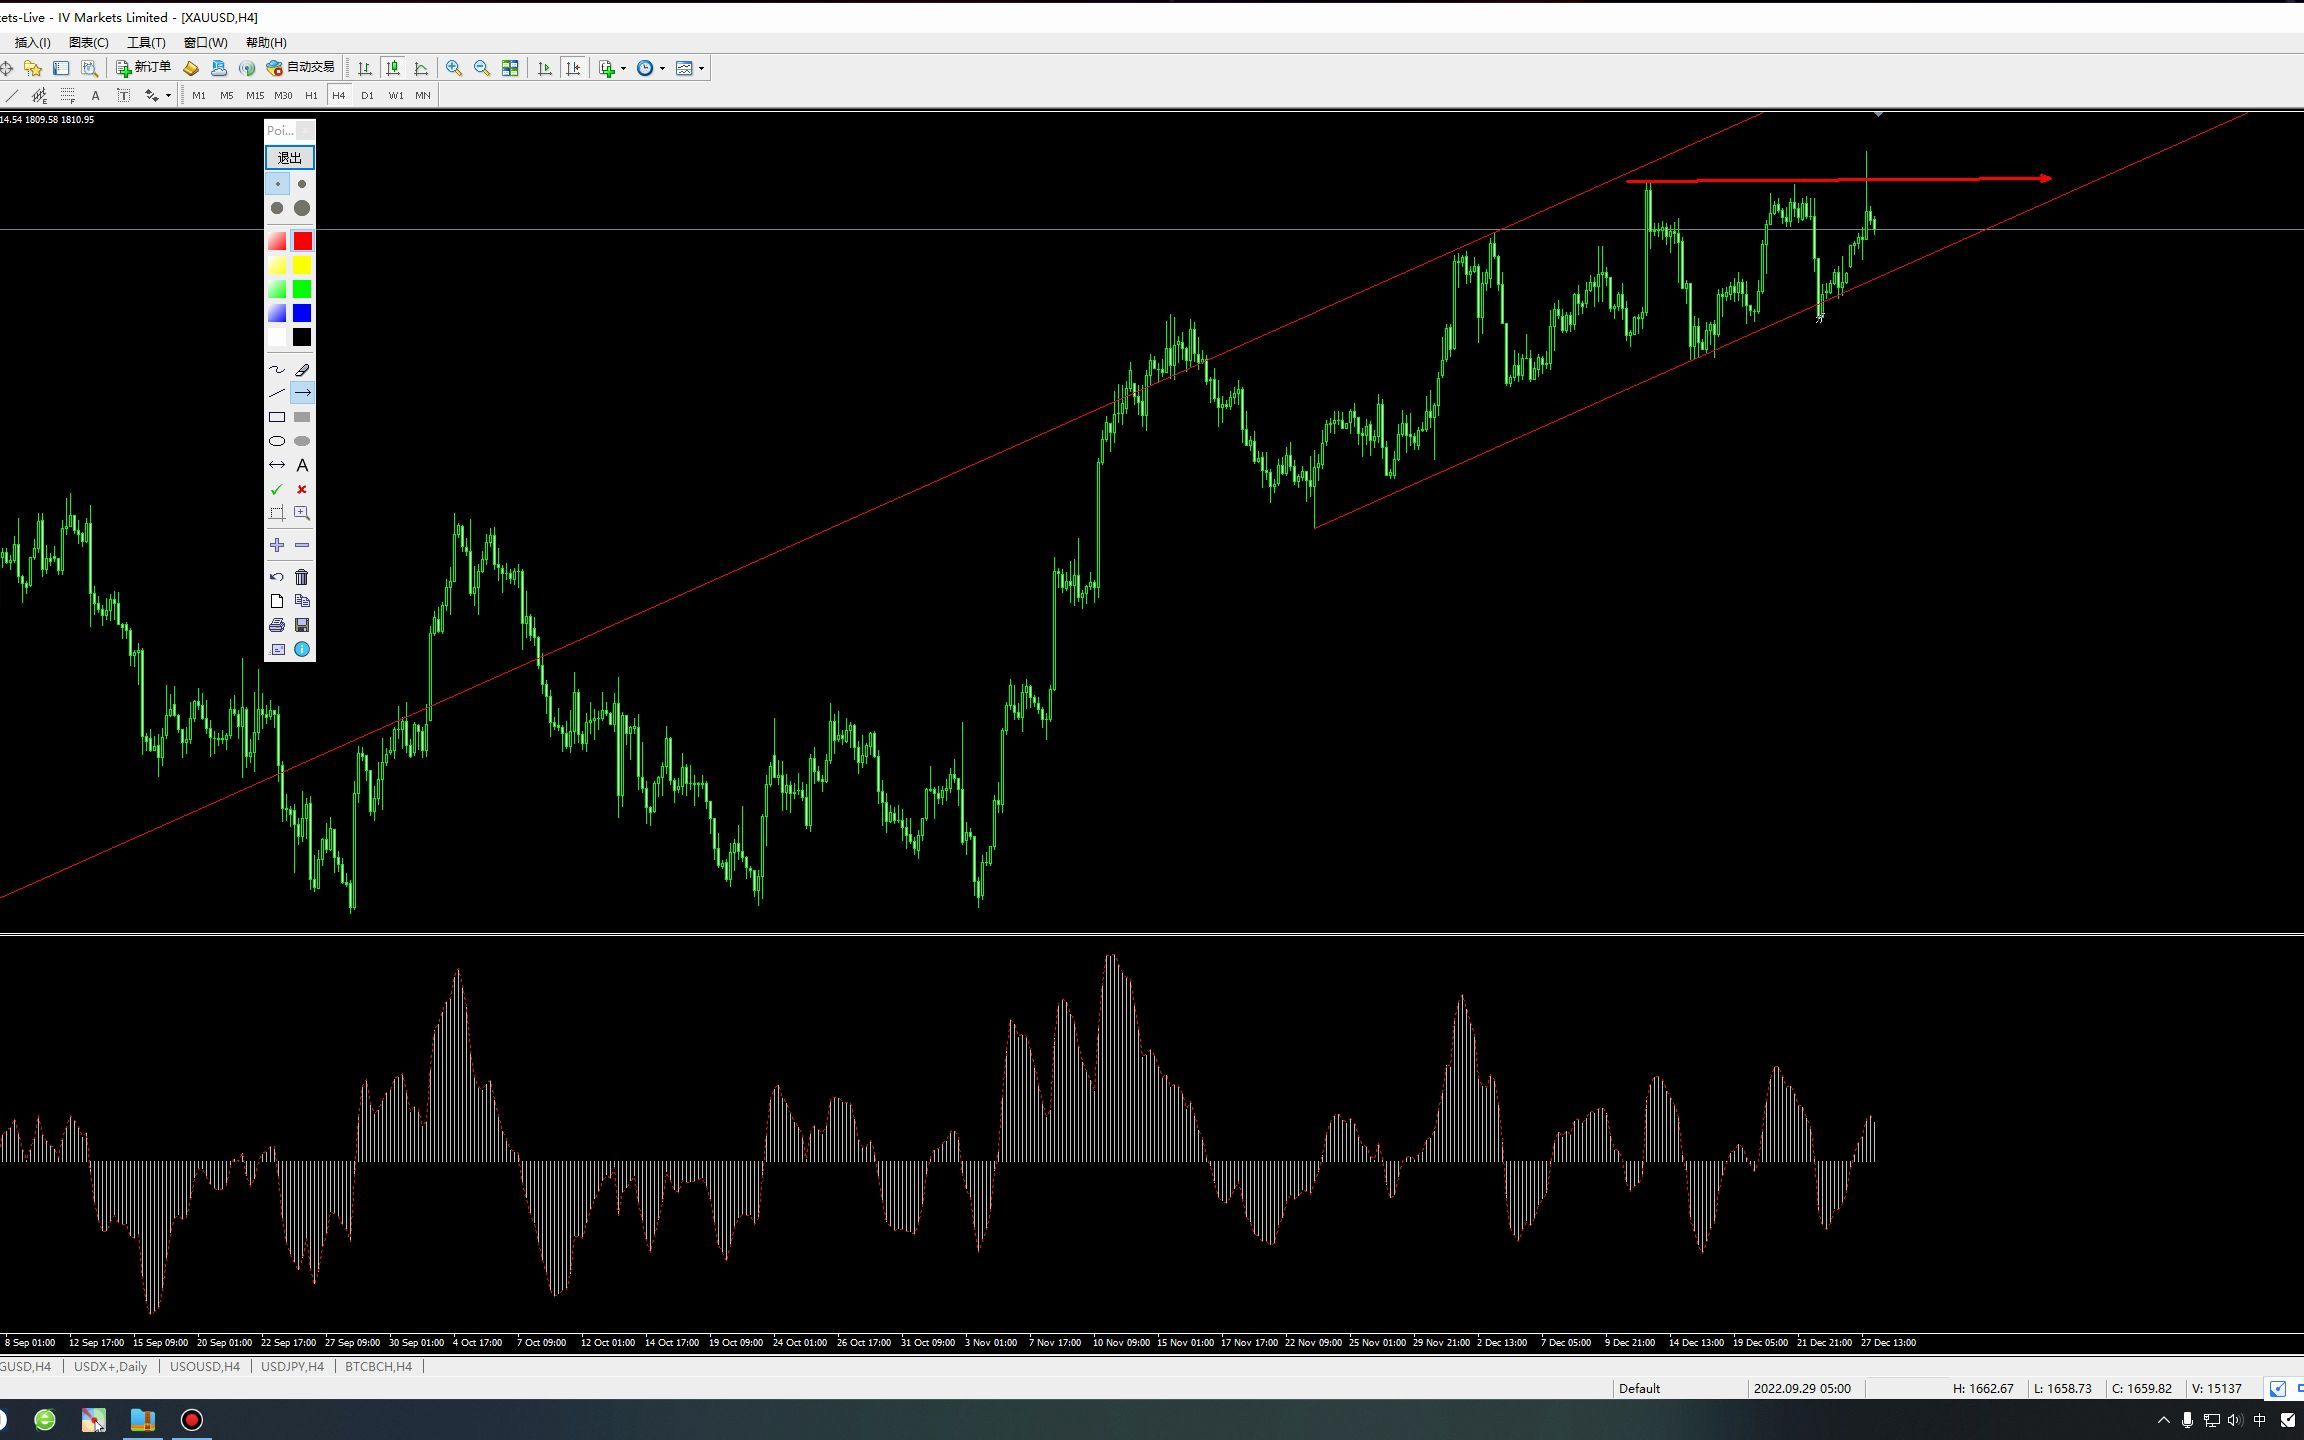Toggle chart shift button
Viewport: 2304px width, 1440px height.
point(573,68)
